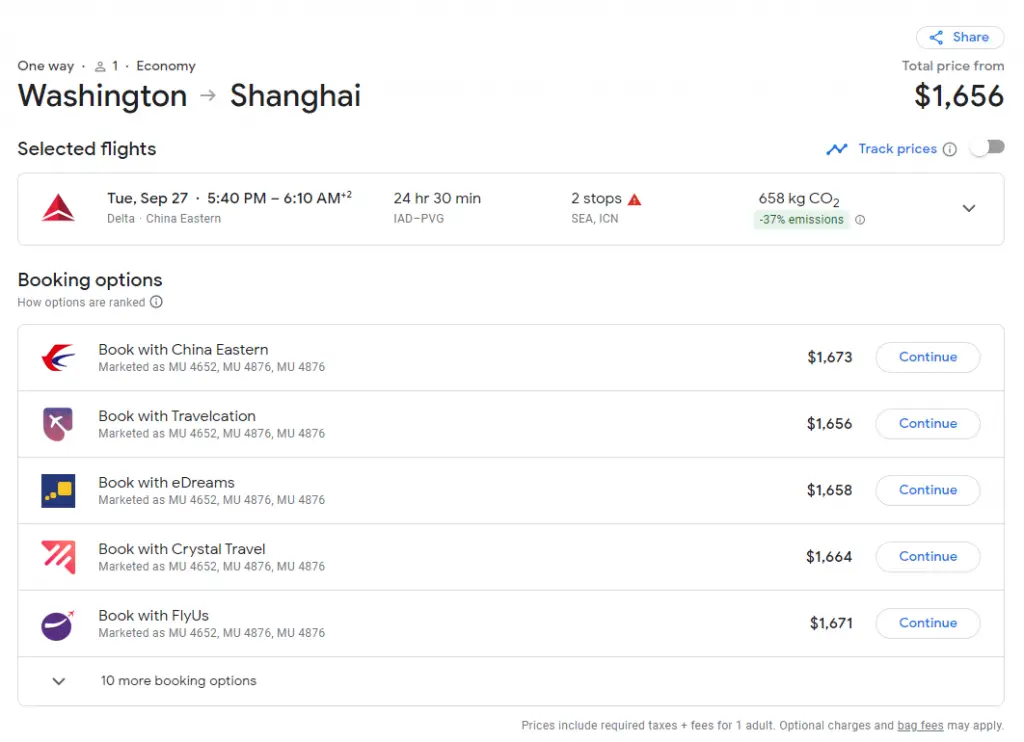1024x742 pixels.
Task: Select the Crystal Travel logo
Action: pos(58,556)
